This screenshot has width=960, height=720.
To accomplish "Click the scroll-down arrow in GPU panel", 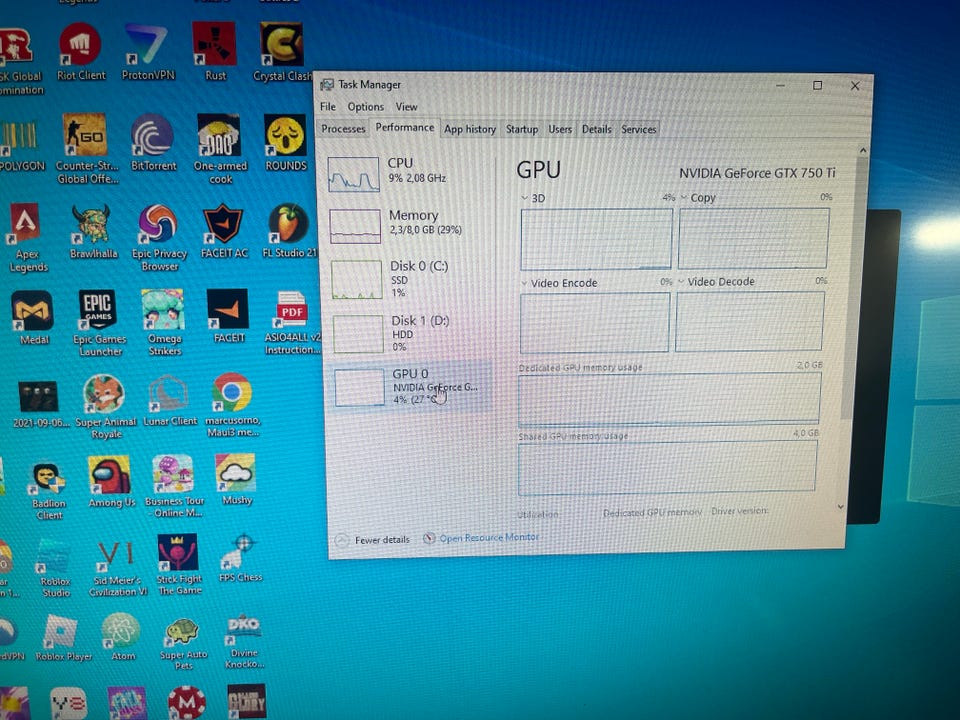I will pos(841,507).
